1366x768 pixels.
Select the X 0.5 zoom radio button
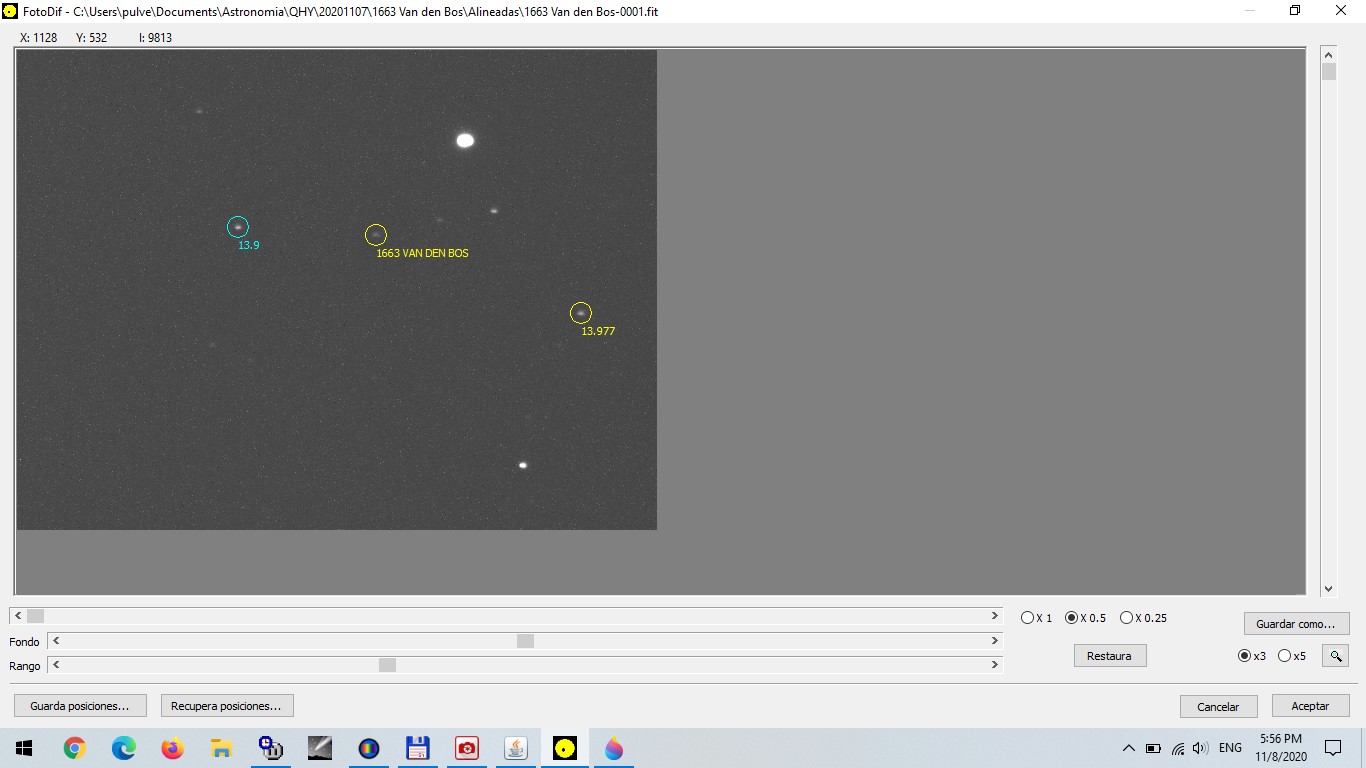pyautogui.click(x=1085, y=618)
